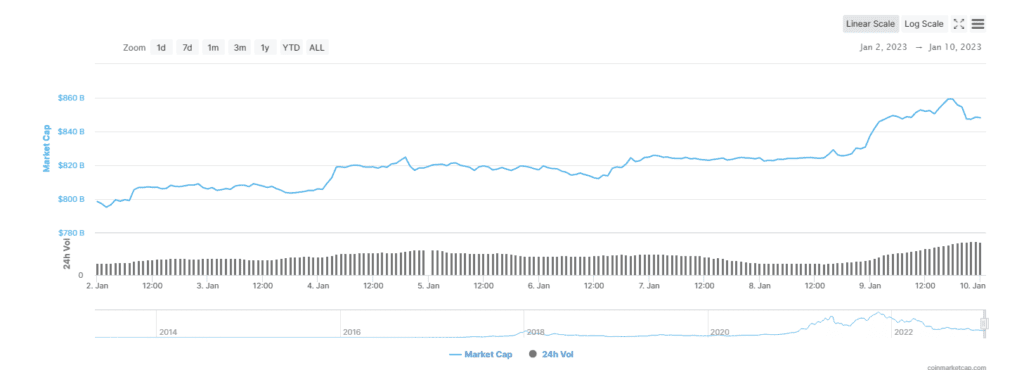Select 1y zoom range

point(265,48)
